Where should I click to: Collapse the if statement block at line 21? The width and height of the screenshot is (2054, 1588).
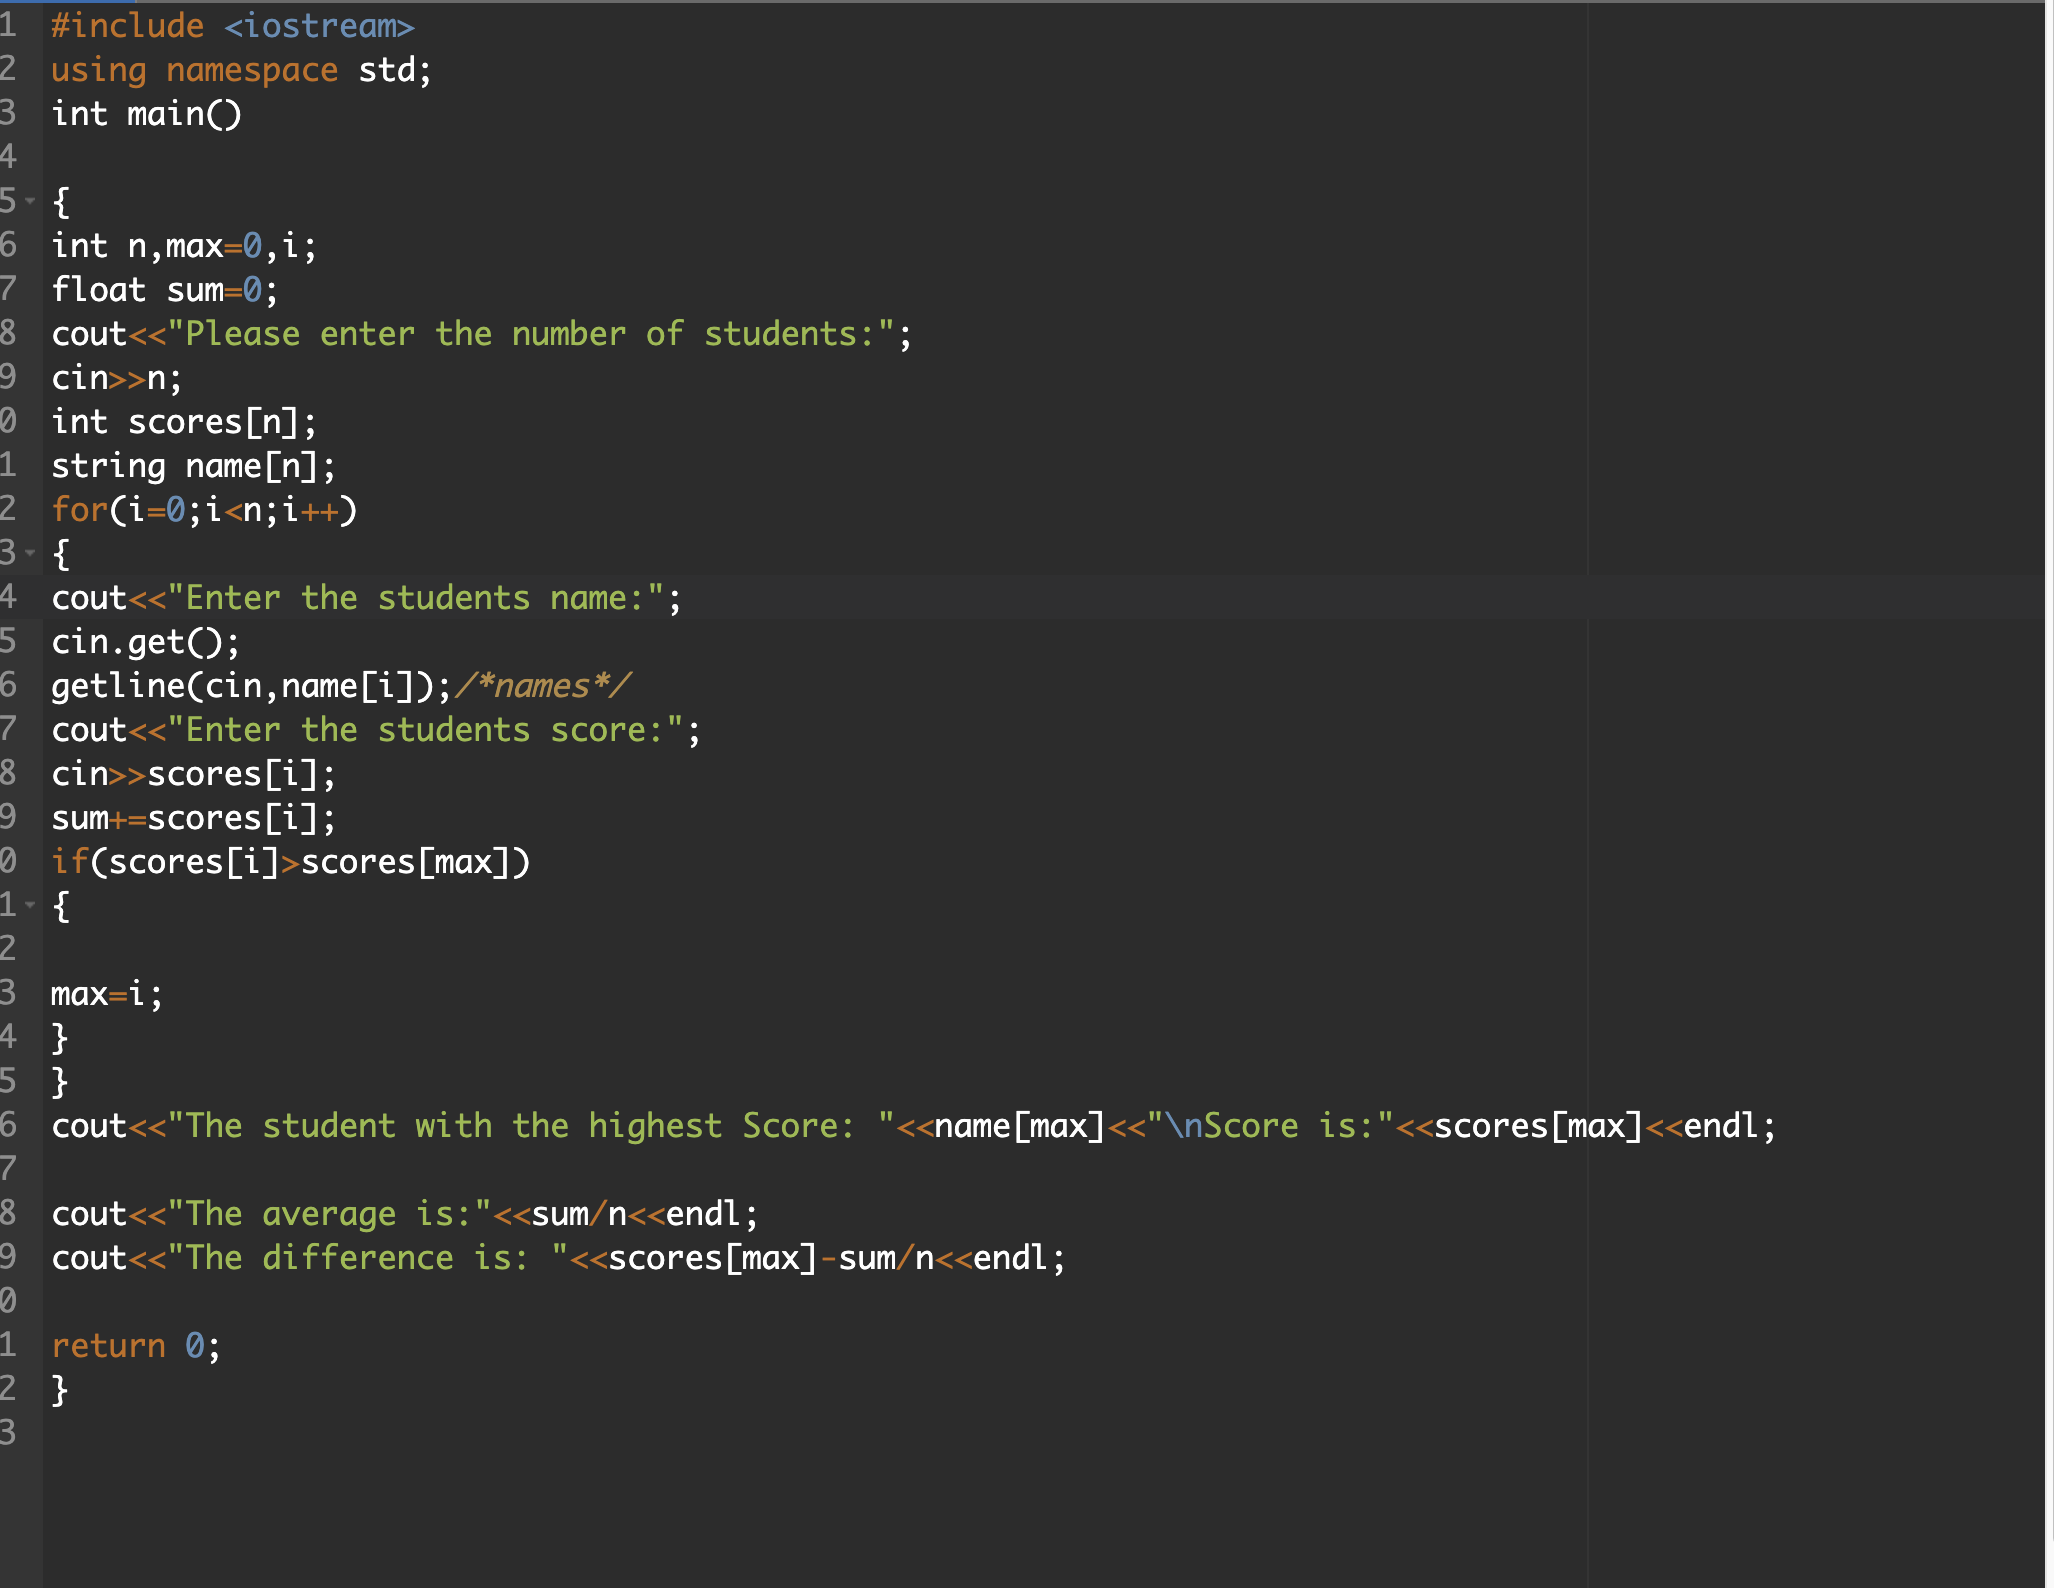pos(28,905)
